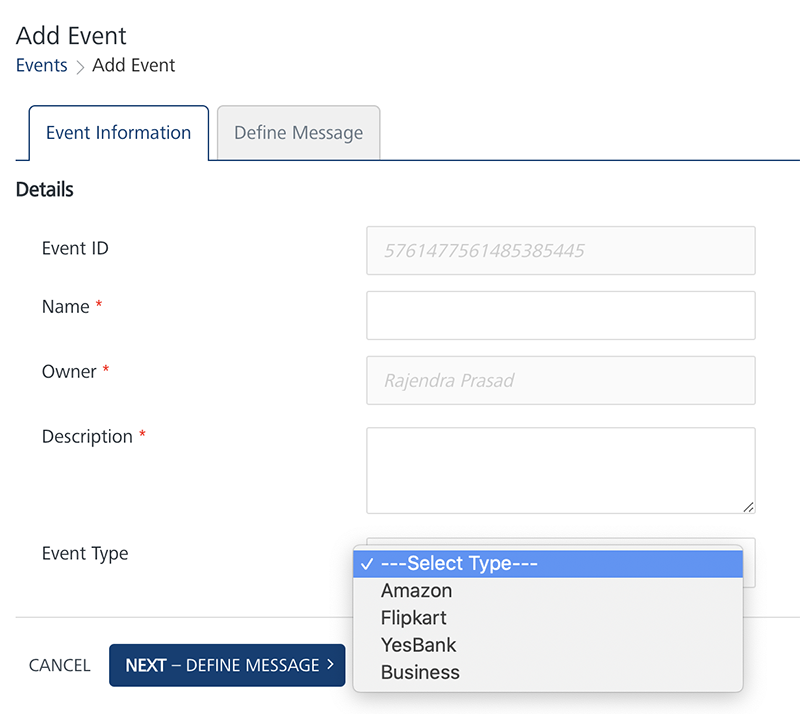Click the Owner field showing Rajendra Prasad
800x714 pixels.
(x=560, y=381)
